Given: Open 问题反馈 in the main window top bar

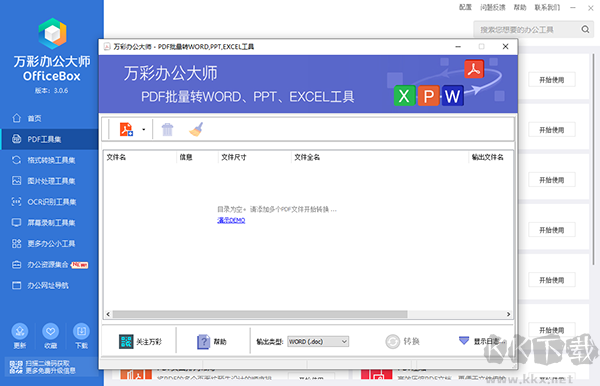Looking at the screenshot, I should tap(493, 7).
